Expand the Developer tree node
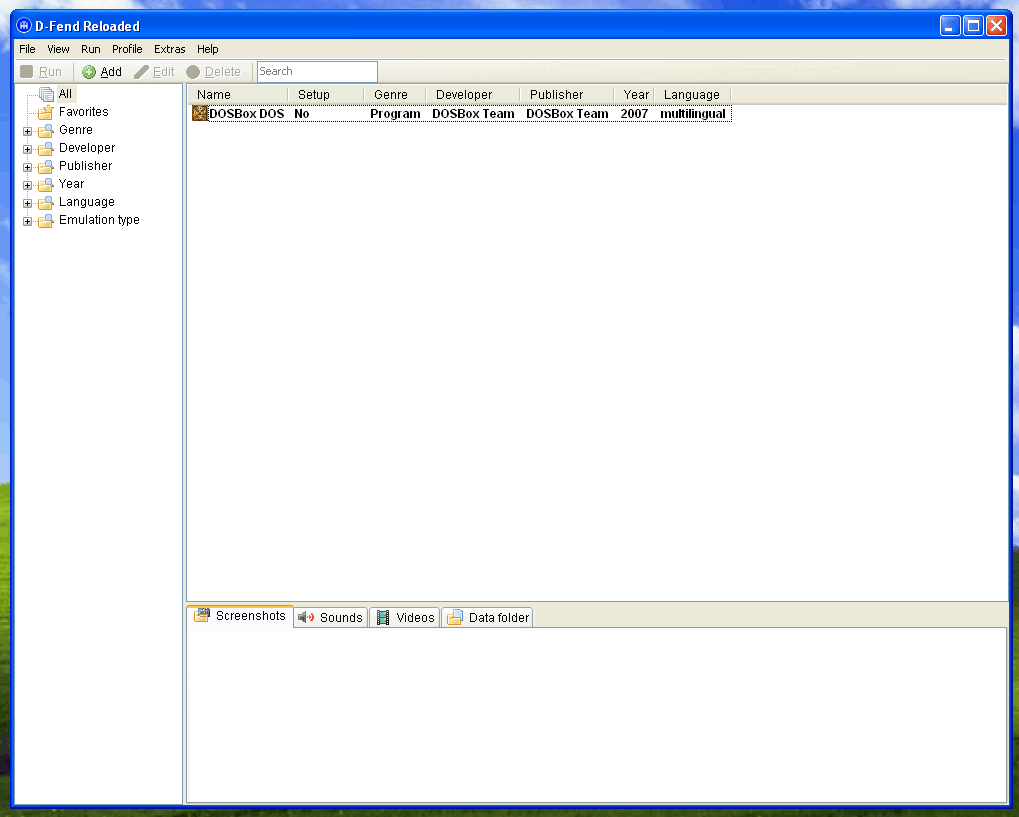Image resolution: width=1019 pixels, height=817 pixels. click(27, 149)
